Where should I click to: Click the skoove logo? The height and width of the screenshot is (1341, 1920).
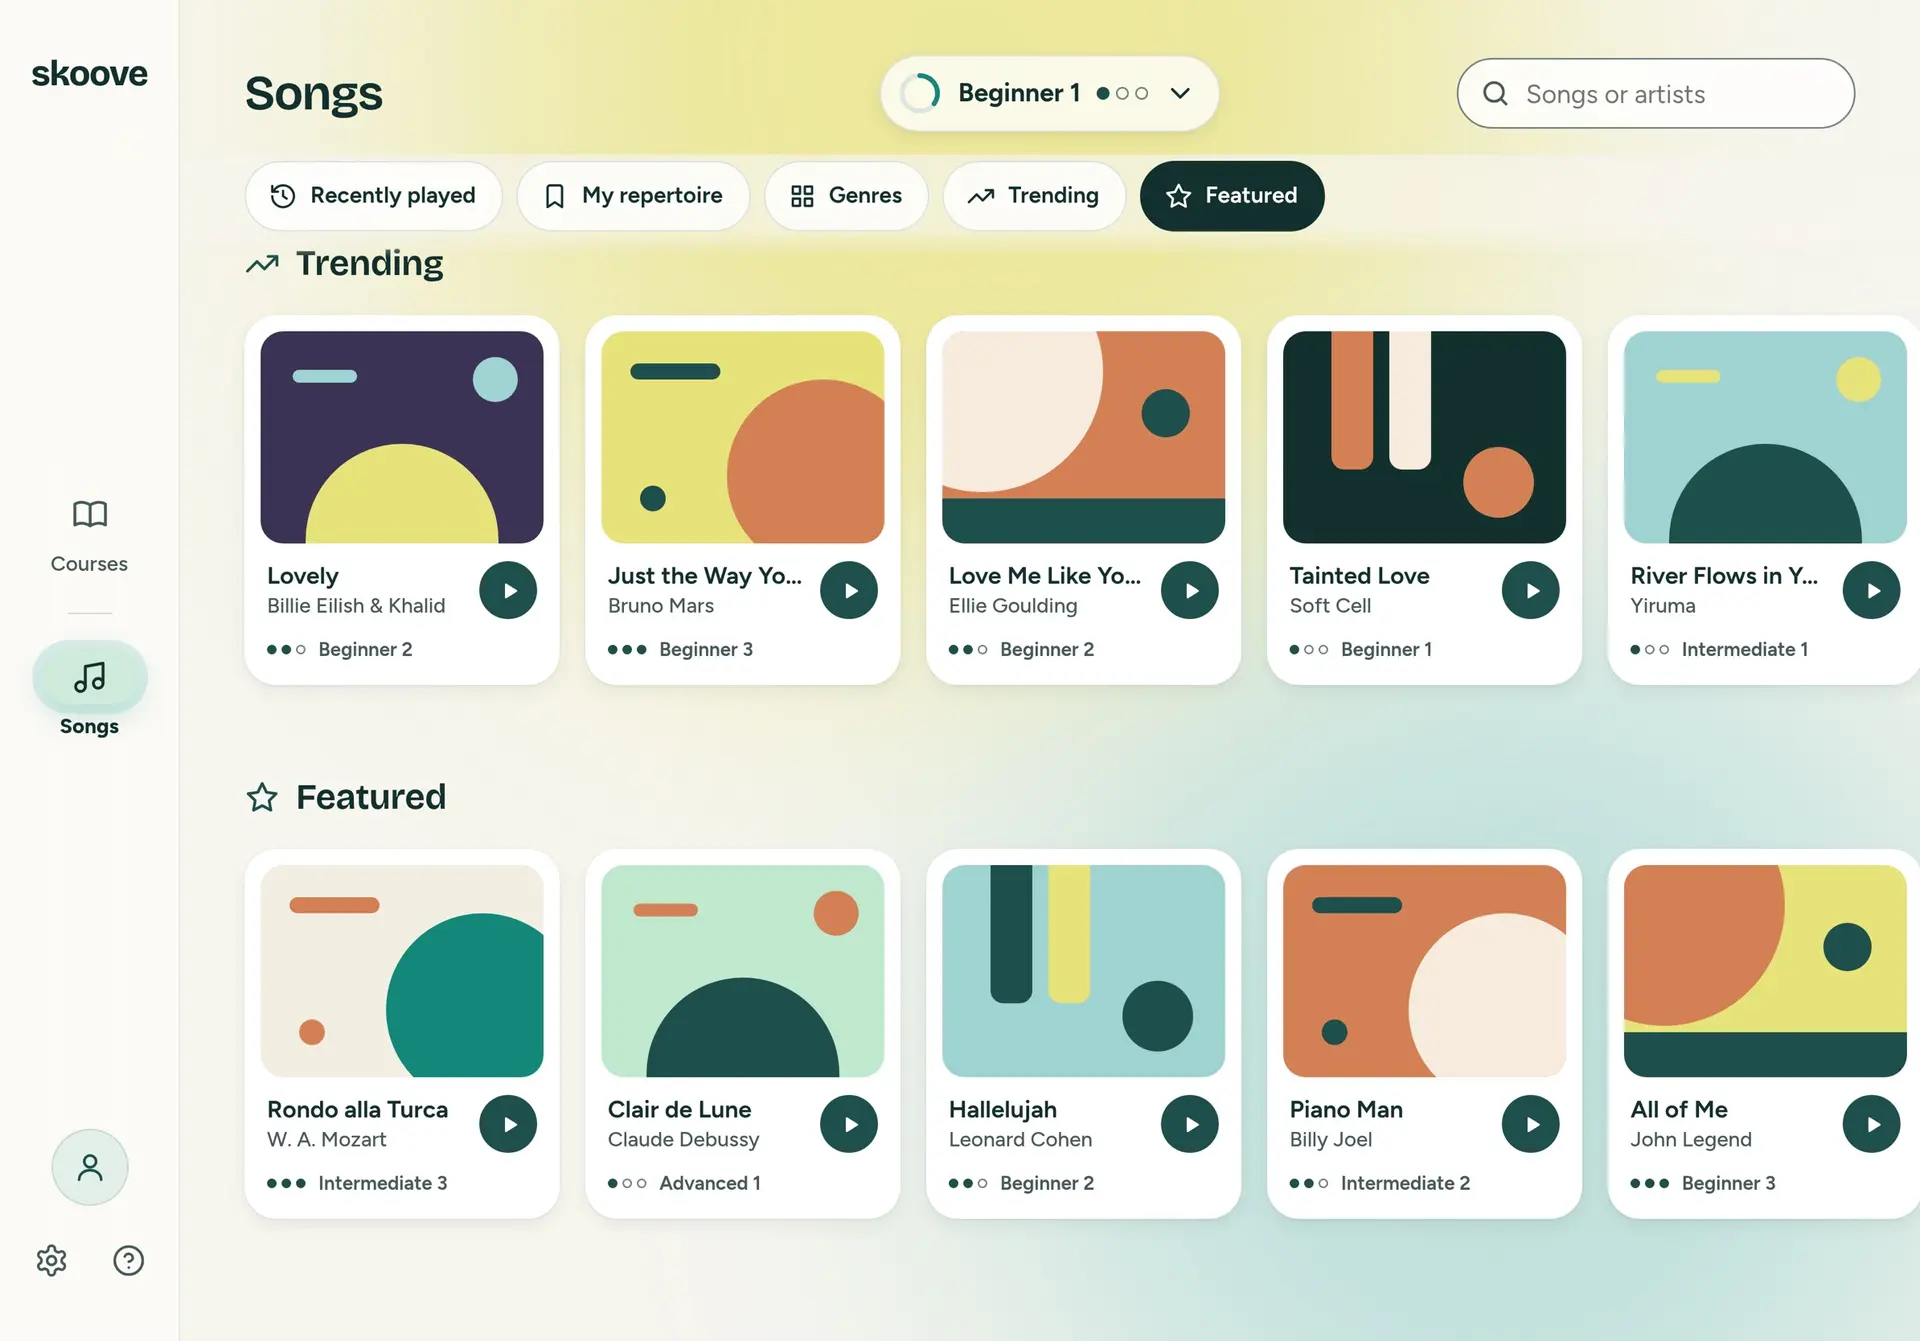click(89, 73)
